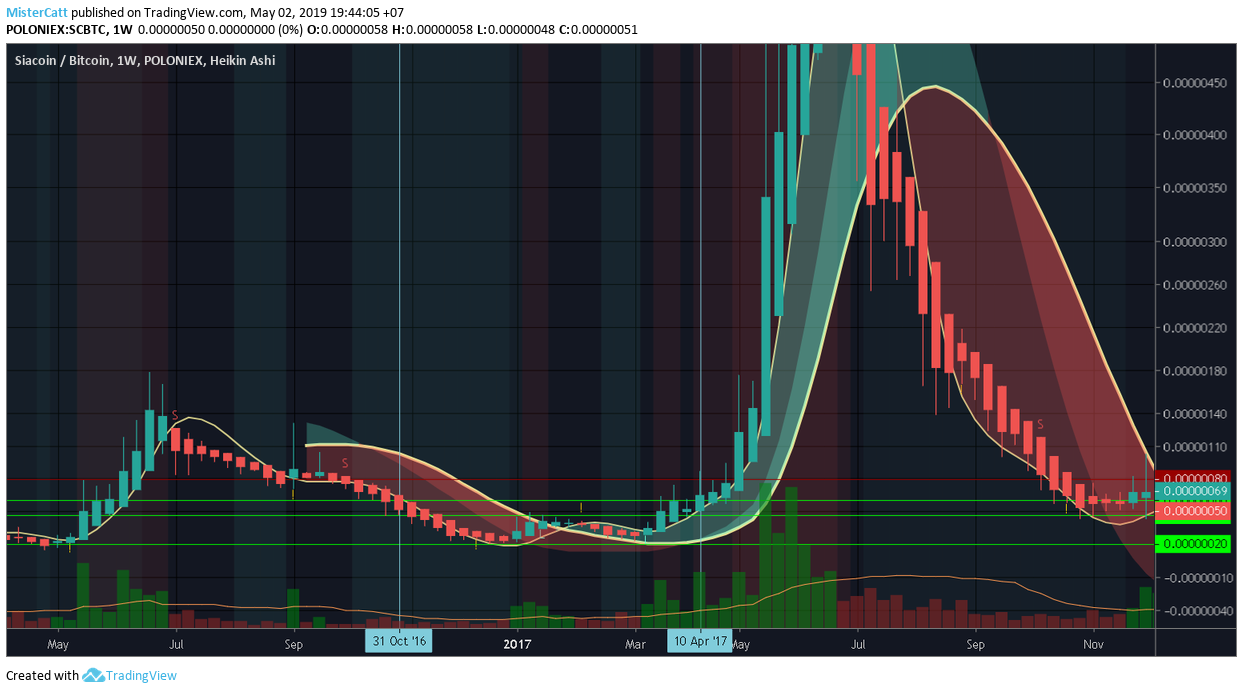Click the 0.00000400 price axis value
Screen dimensions: 1243x693
coord(1196,135)
